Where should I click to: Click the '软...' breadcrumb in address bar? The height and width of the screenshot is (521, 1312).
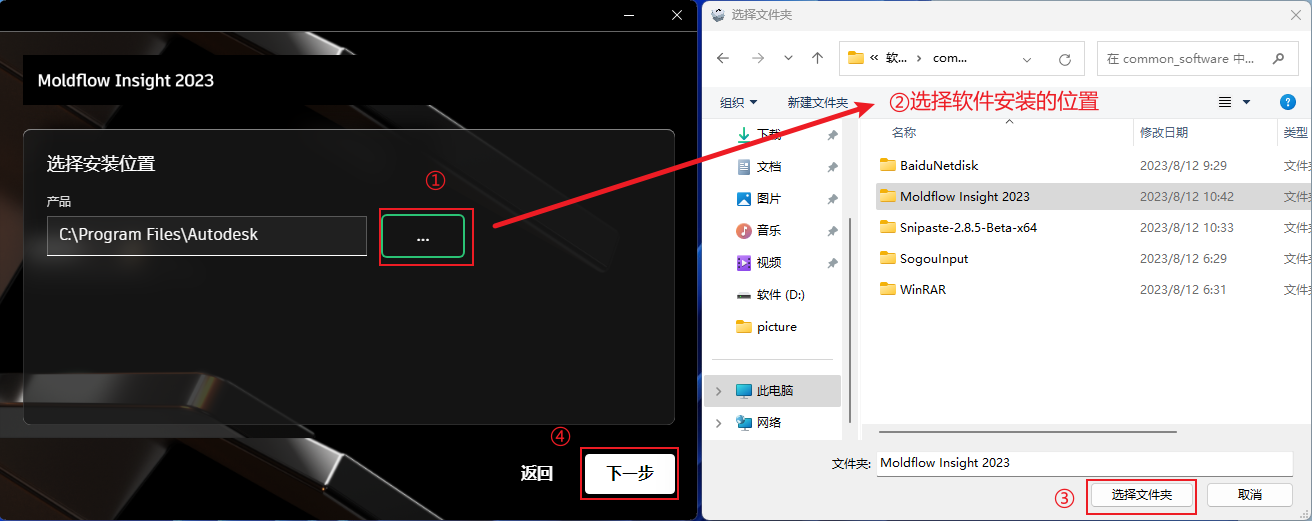[x=897, y=59]
